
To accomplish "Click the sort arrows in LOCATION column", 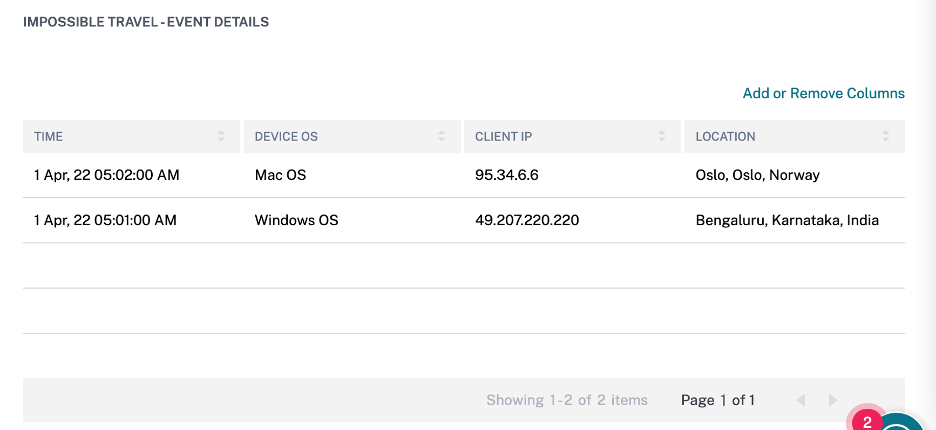I will [x=886, y=136].
